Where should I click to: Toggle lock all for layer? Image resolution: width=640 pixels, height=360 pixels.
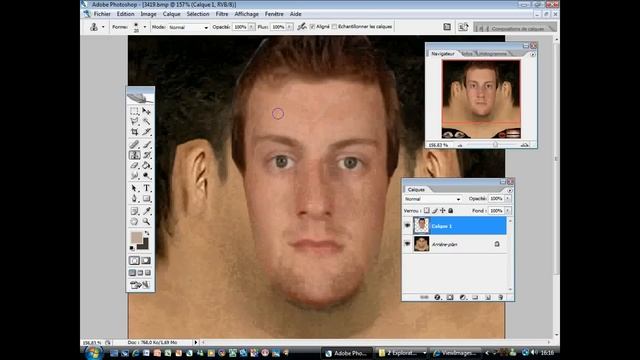(x=451, y=211)
